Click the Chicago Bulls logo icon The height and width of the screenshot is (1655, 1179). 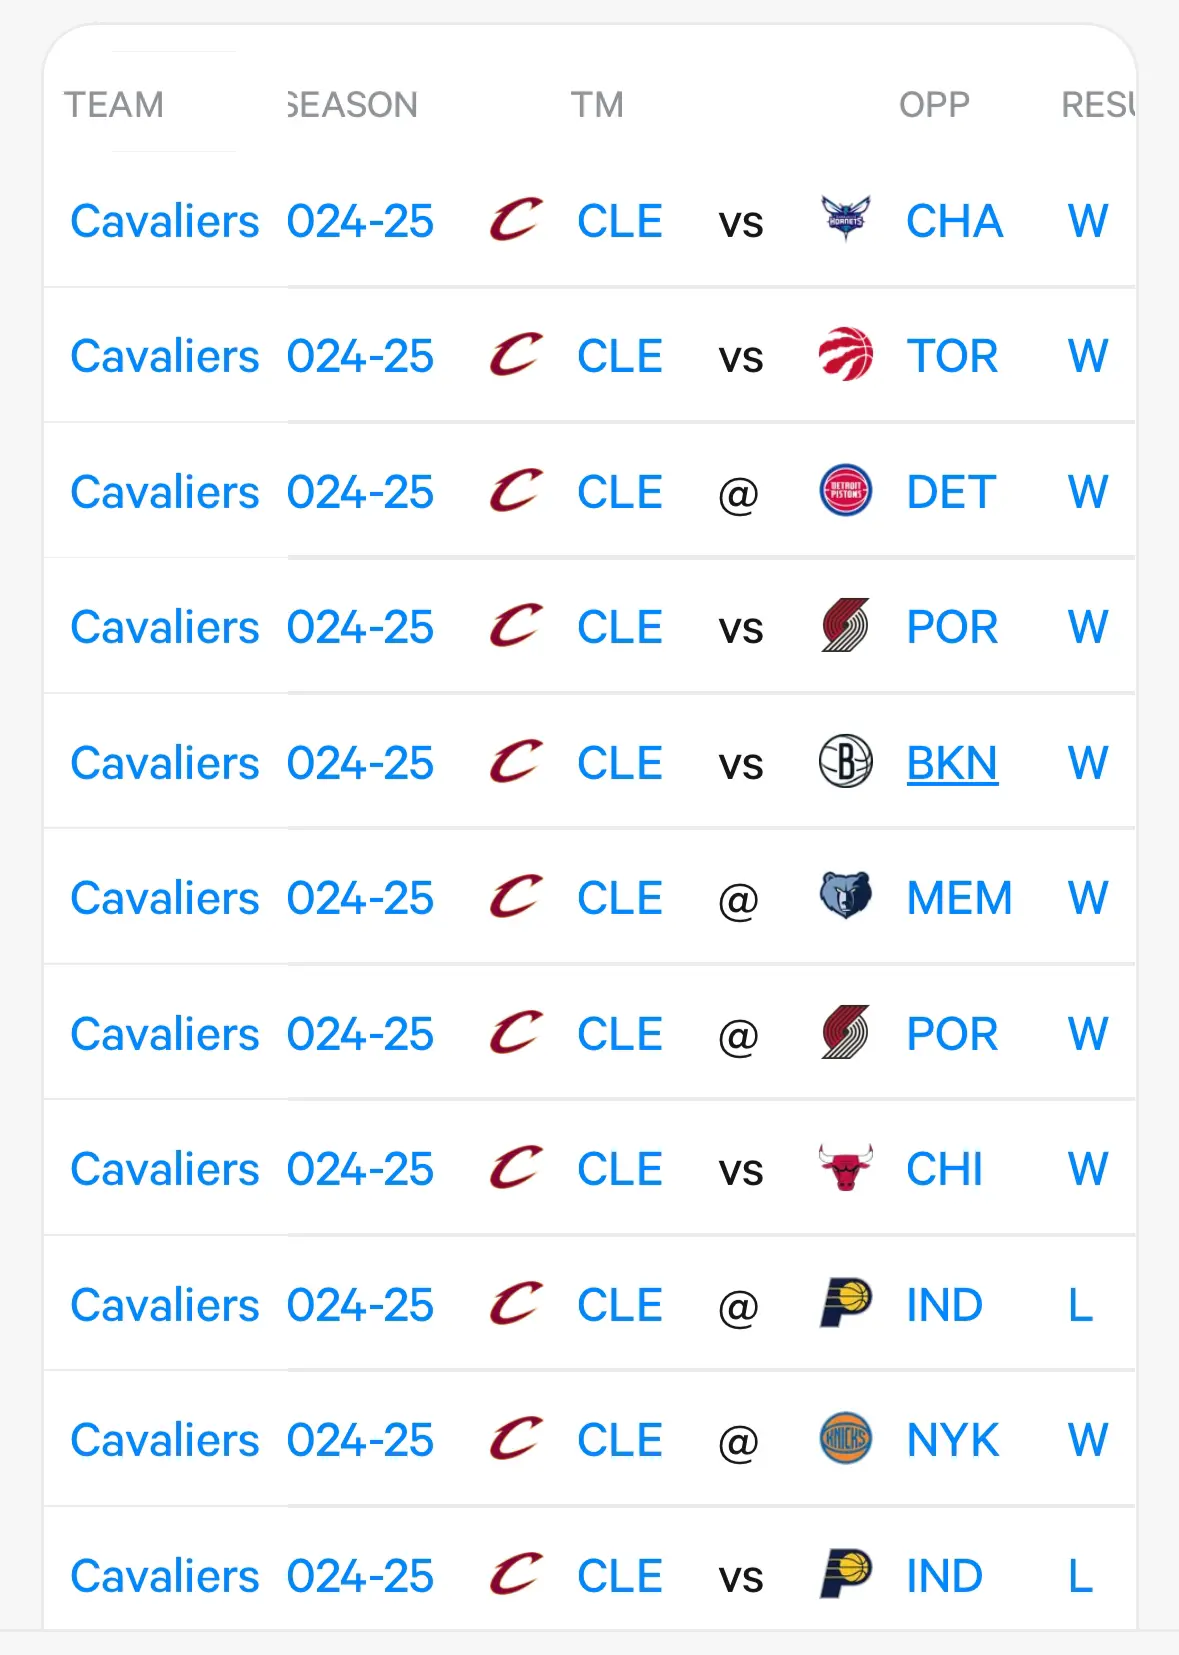(845, 1168)
